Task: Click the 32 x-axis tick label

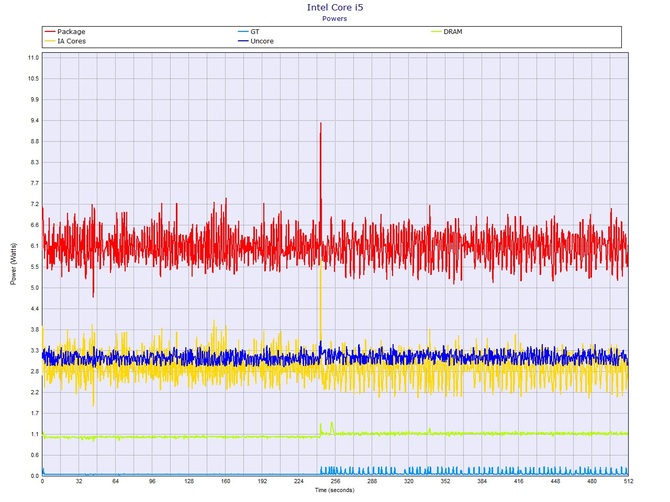Action: pyautogui.click(x=79, y=481)
